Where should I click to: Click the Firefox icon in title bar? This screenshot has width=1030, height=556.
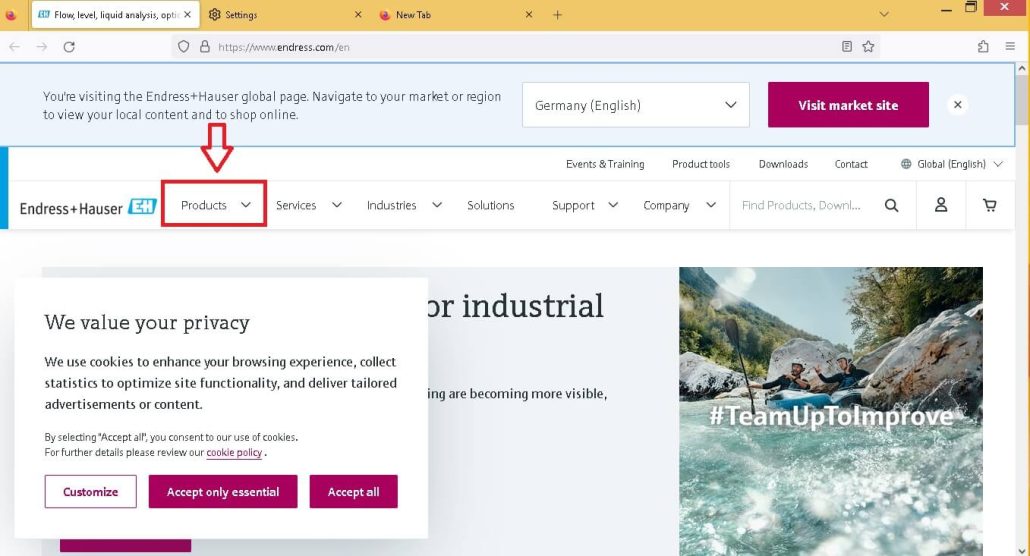[x=11, y=14]
